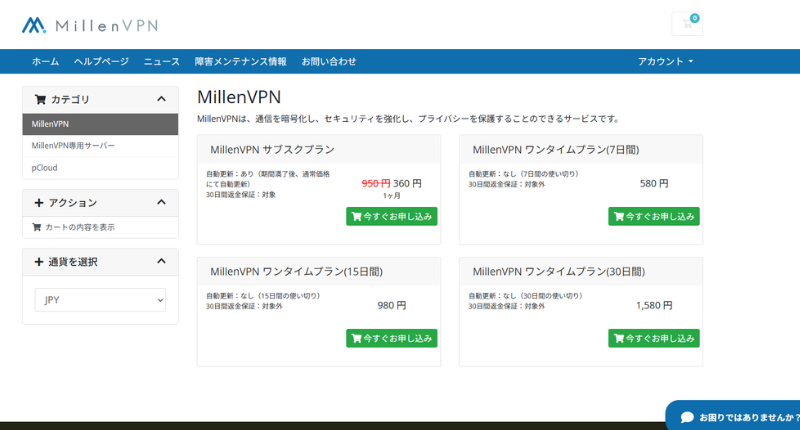Viewport: 800px width, 430px height.
Task: Collapse the アクション panel chevron
Action: pos(161,202)
